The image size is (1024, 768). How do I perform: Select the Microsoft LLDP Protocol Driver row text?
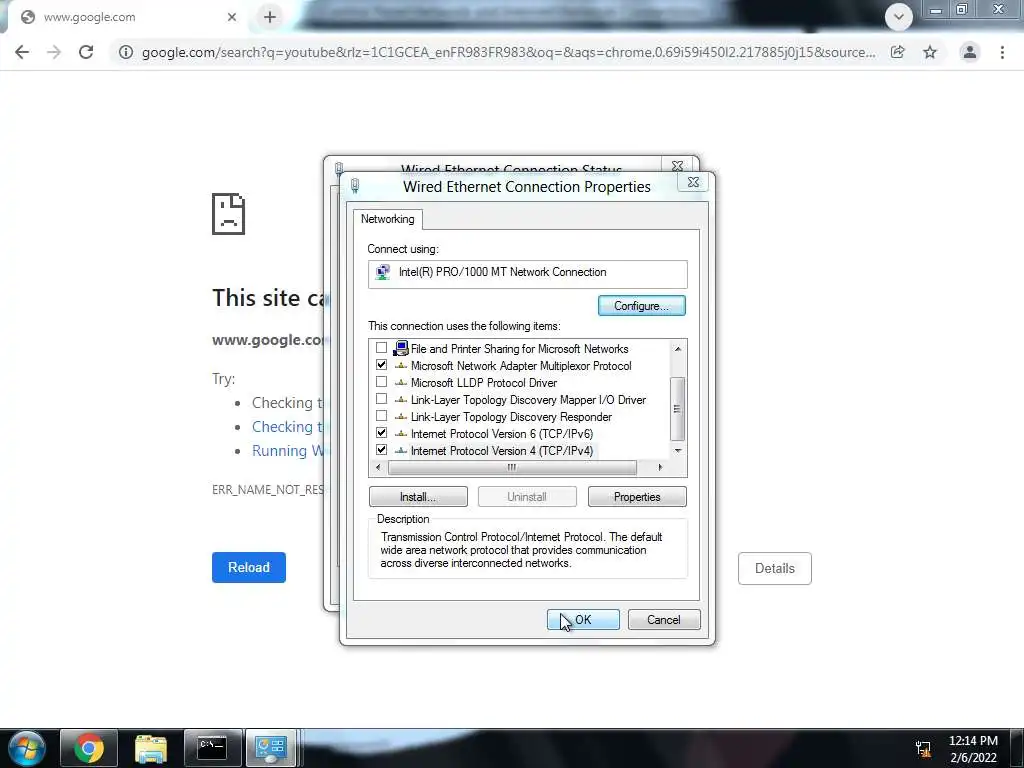[x=483, y=383]
